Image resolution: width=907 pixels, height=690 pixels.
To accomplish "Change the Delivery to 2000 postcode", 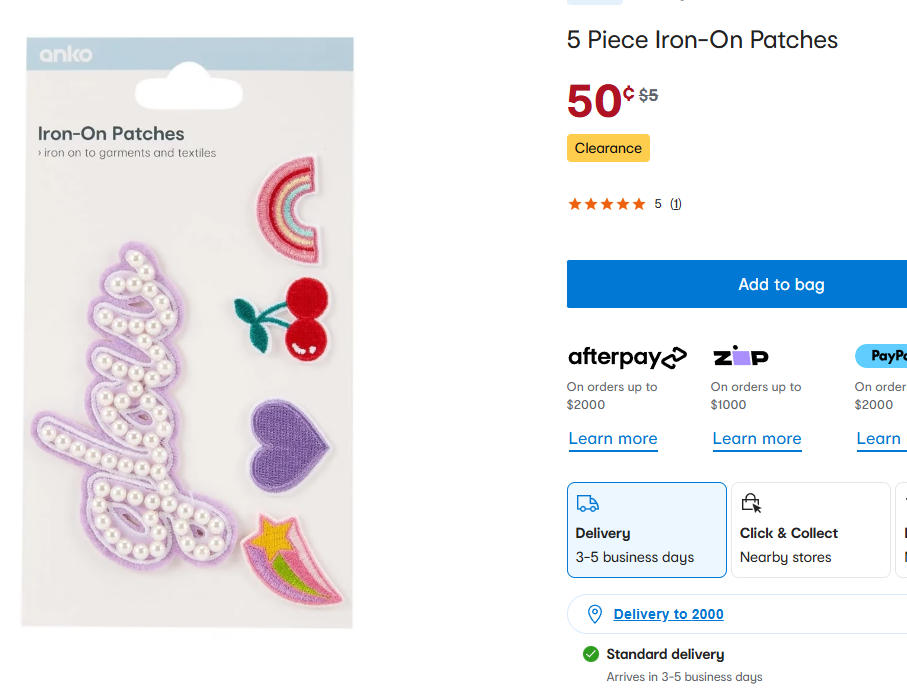I will (x=668, y=614).
